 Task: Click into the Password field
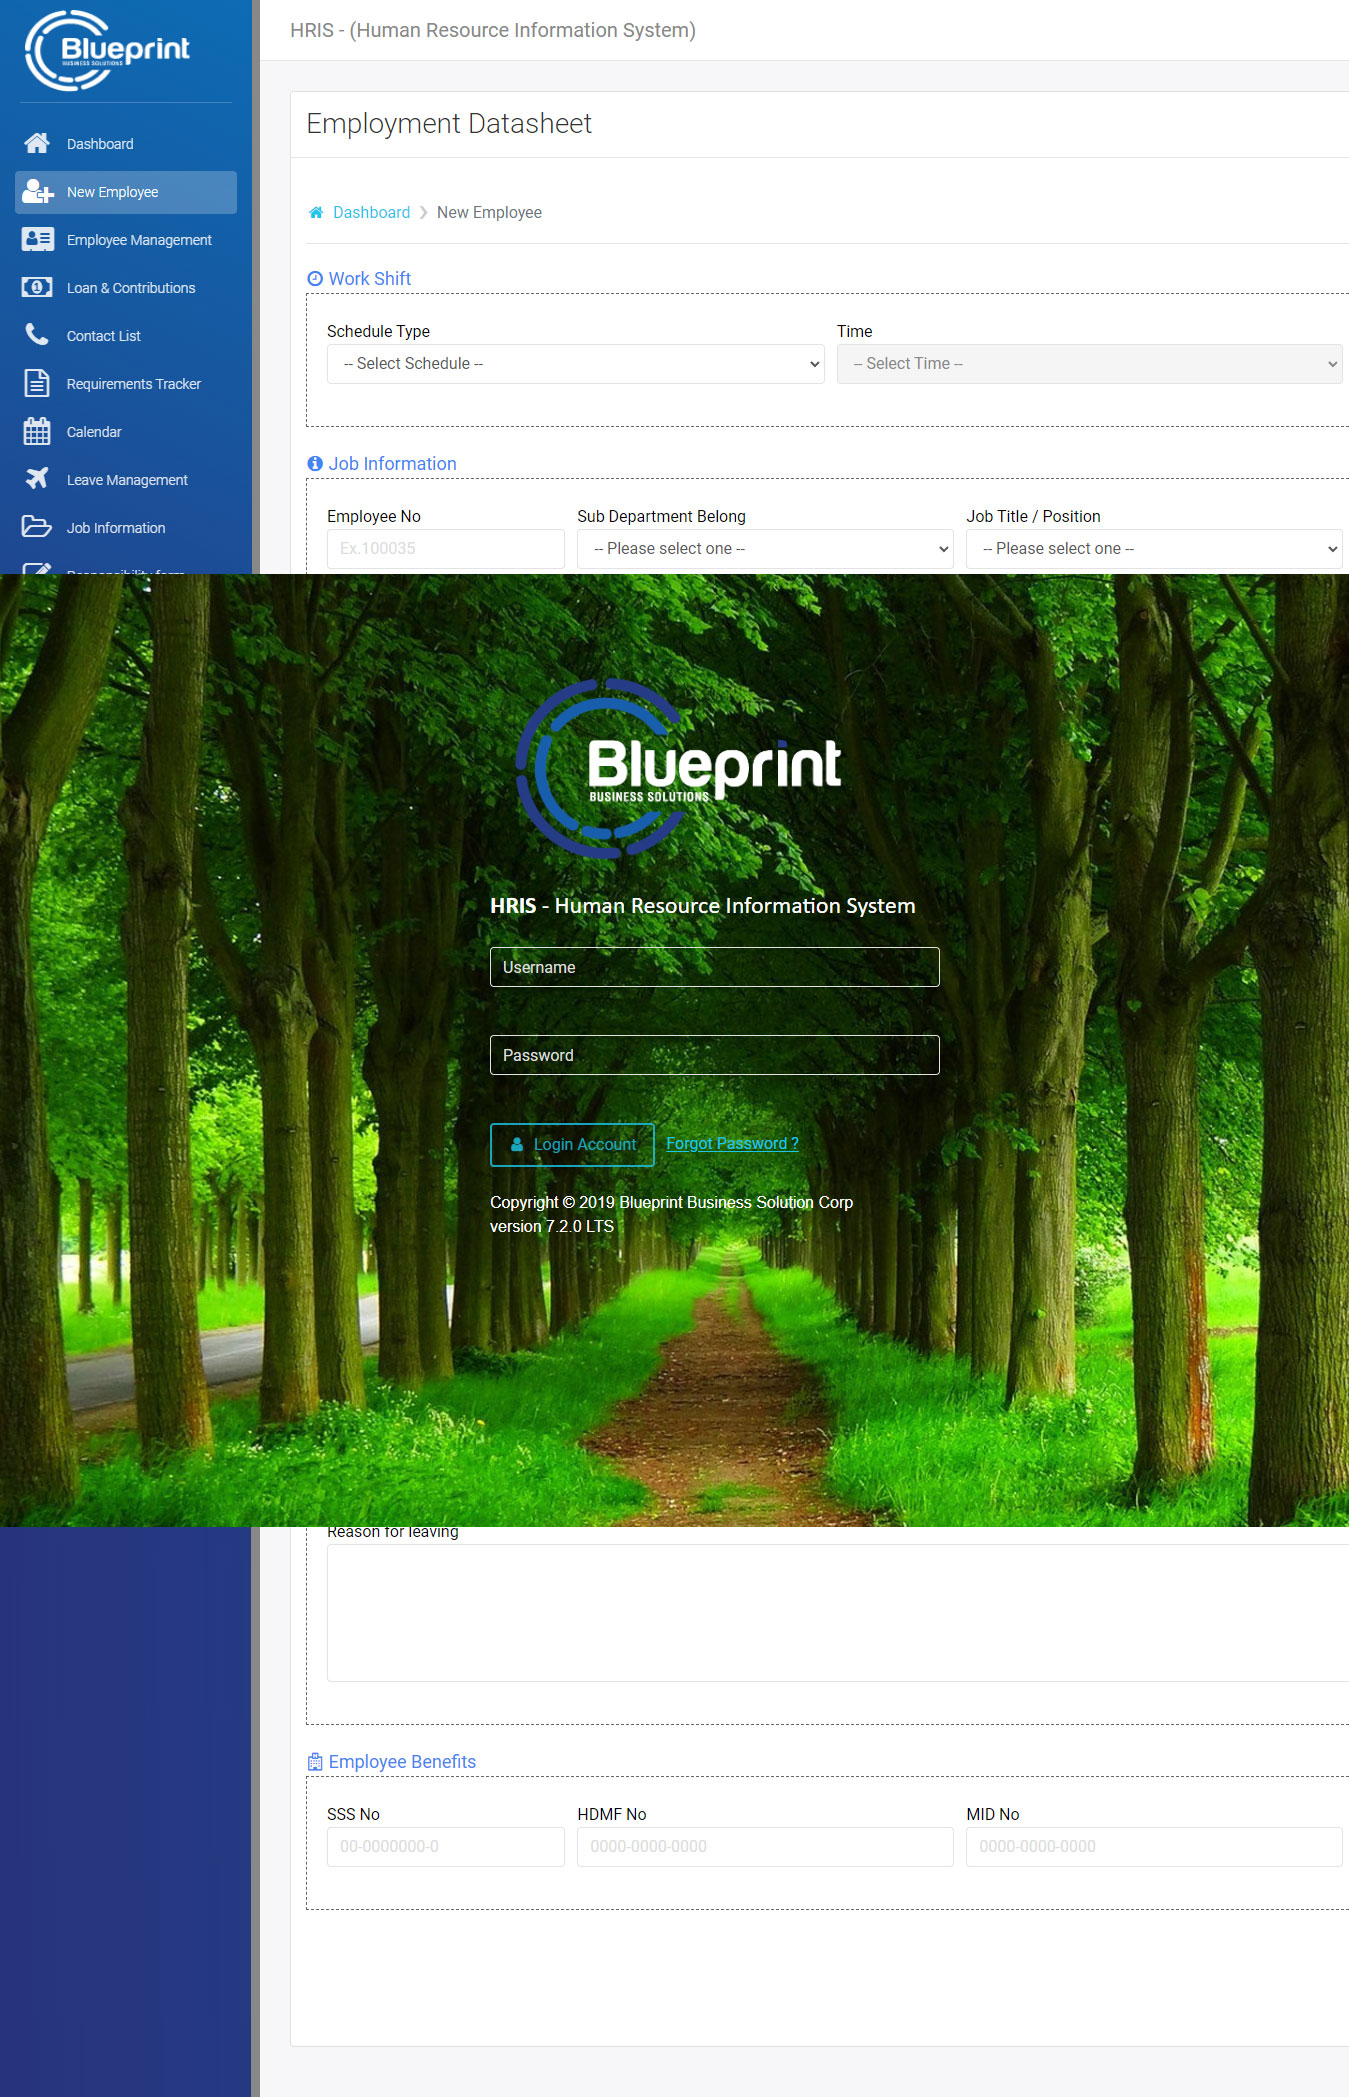click(714, 1055)
